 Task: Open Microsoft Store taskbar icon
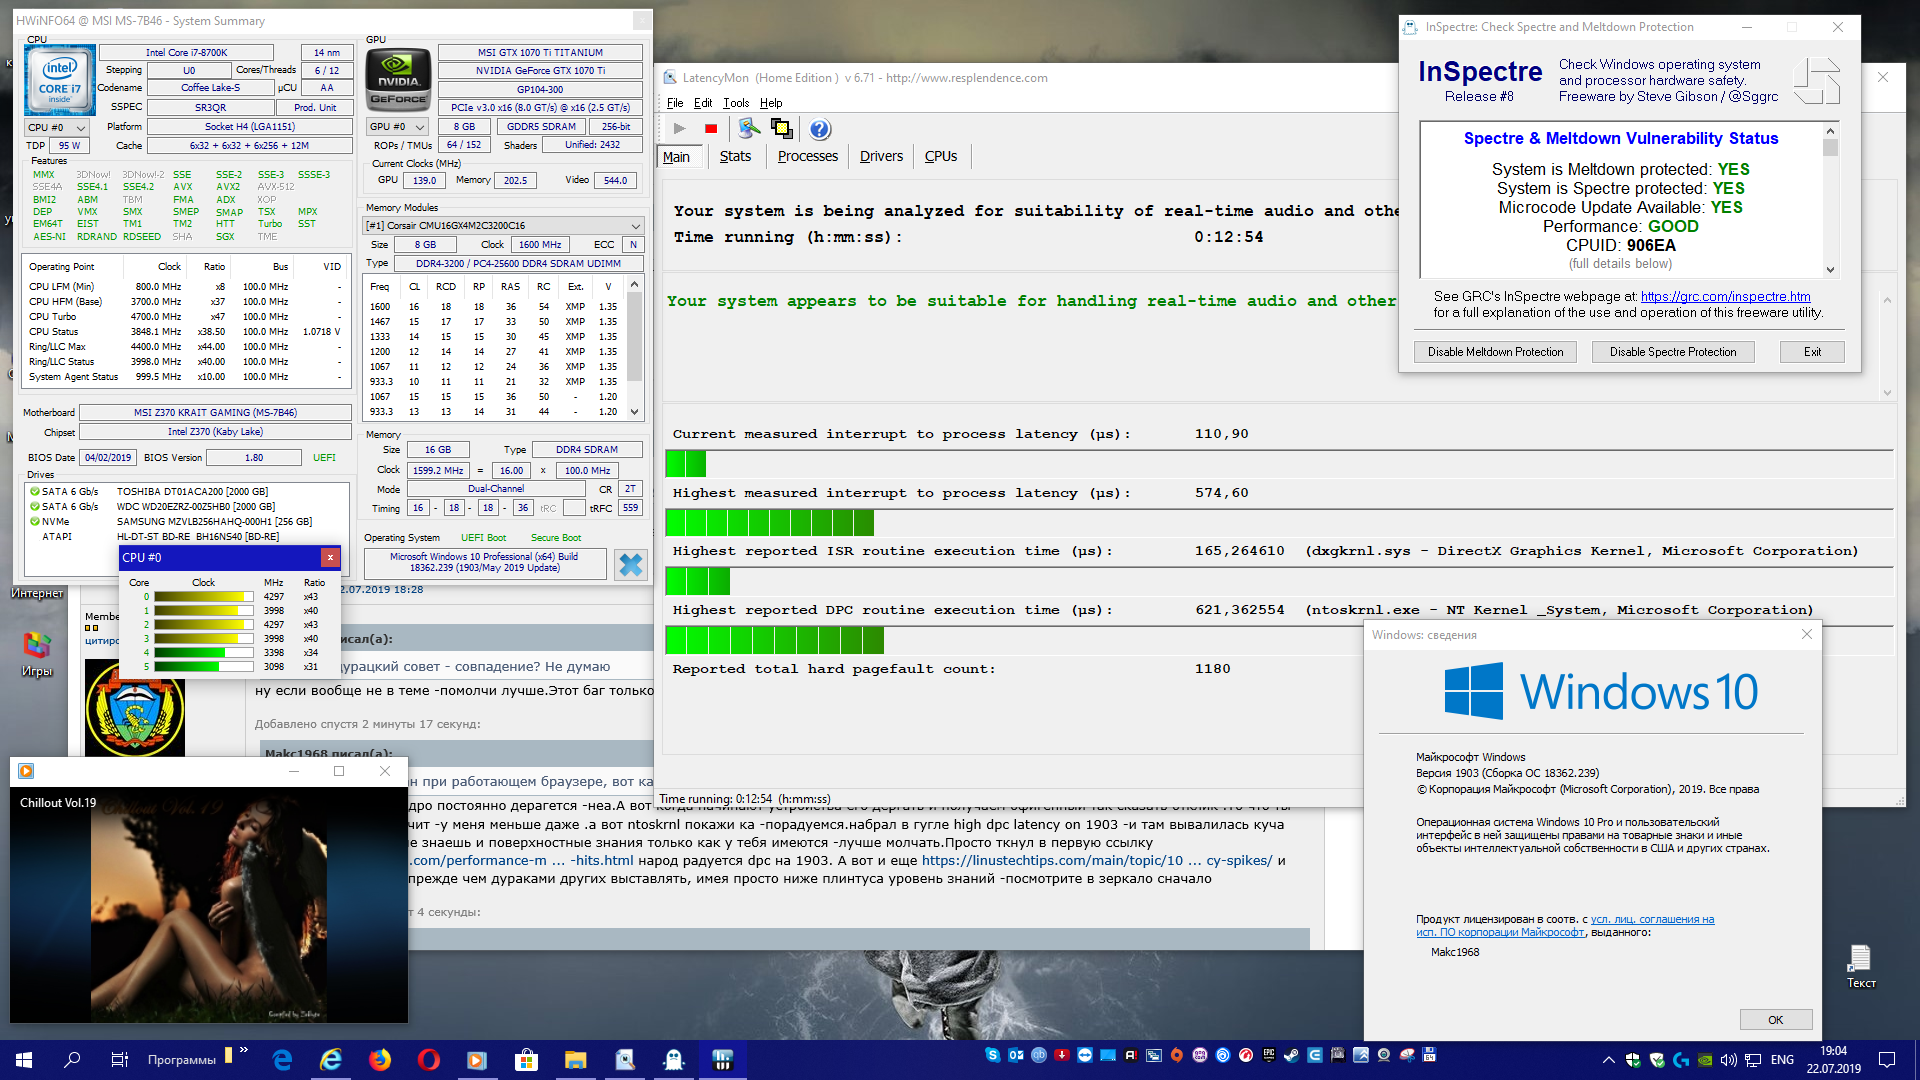tap(526, 1060)
